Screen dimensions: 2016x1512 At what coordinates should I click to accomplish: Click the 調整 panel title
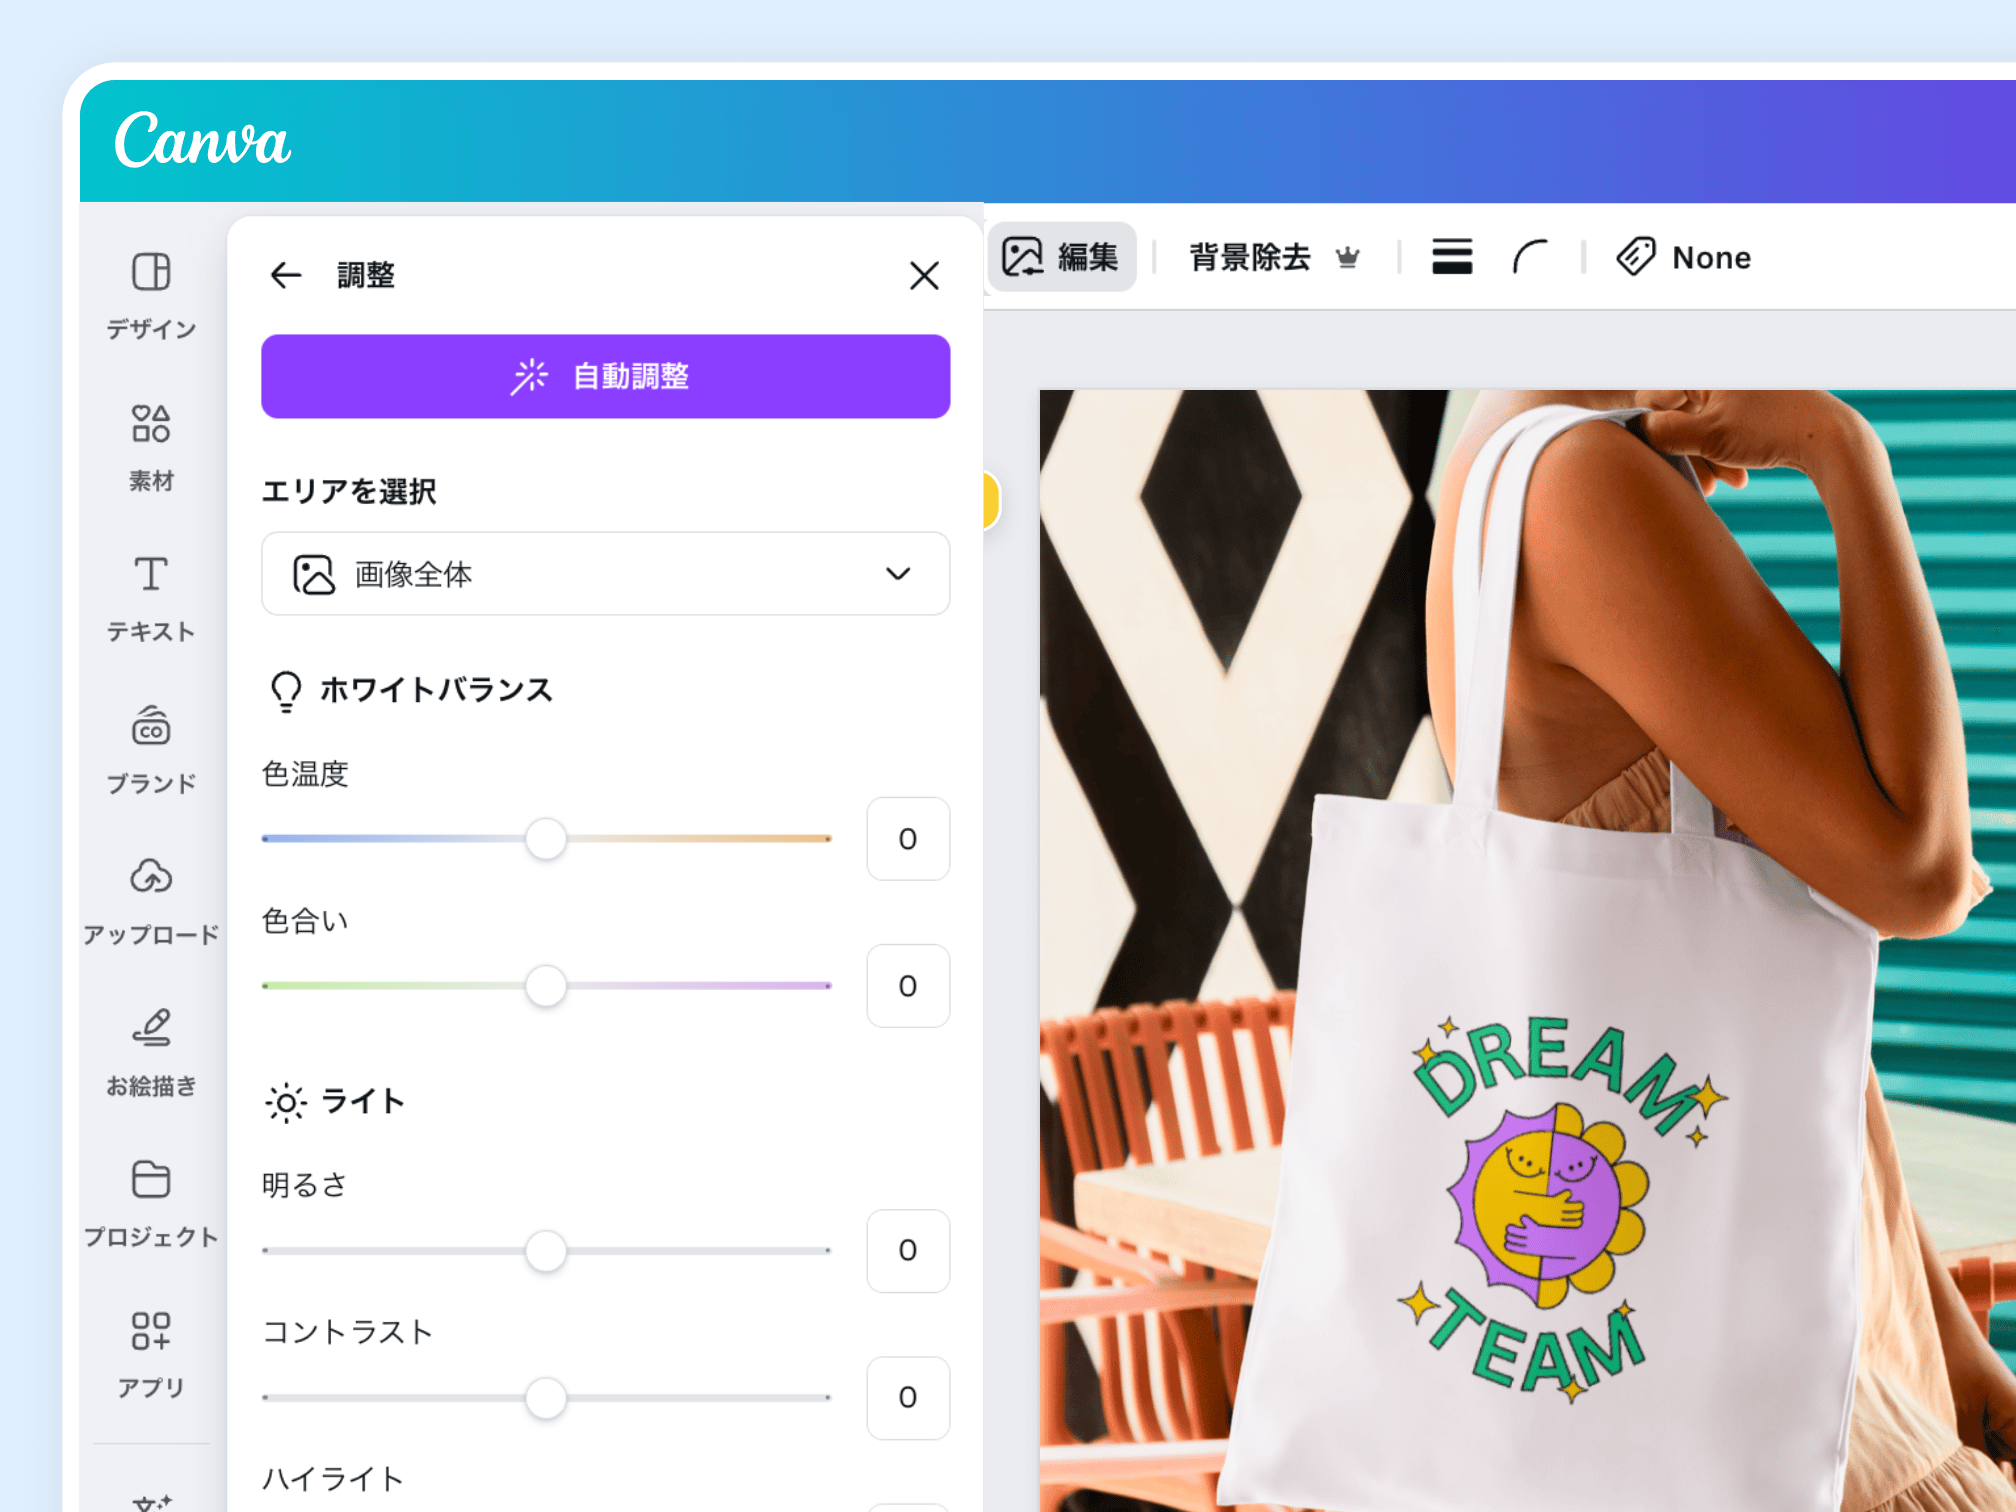366,275
